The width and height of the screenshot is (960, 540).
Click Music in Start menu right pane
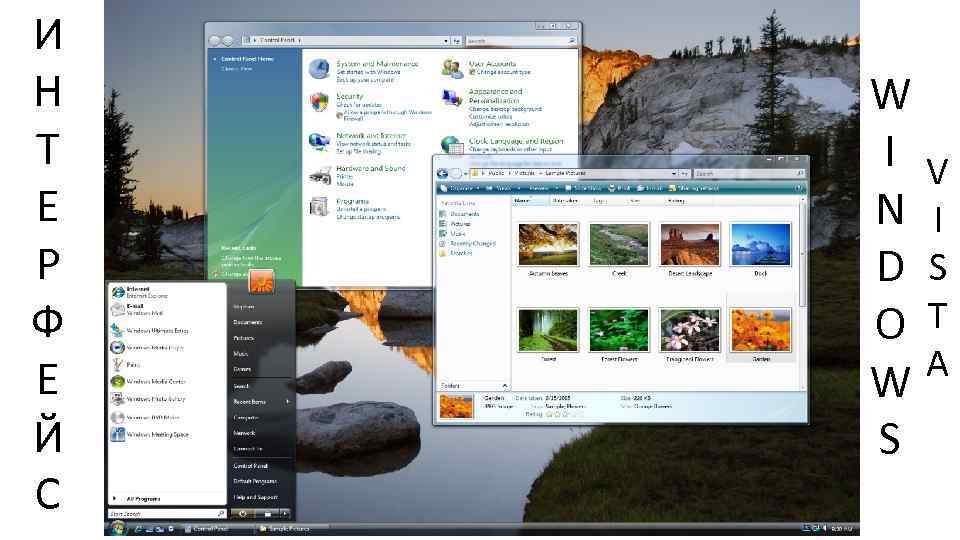[240, 354]
